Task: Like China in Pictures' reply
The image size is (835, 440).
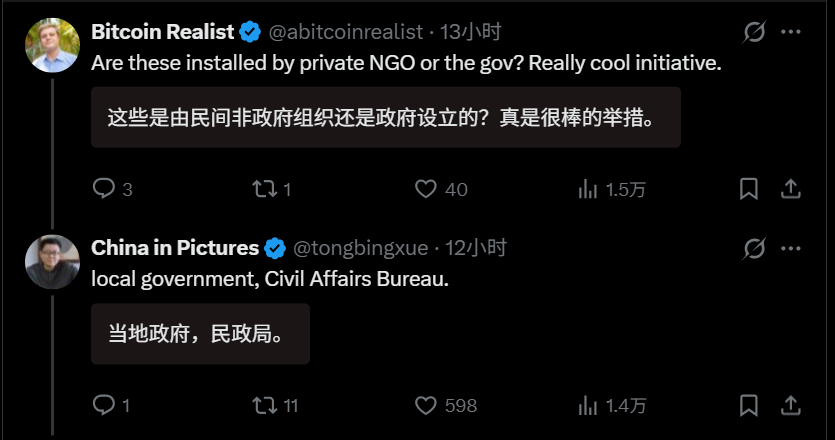Action: pos(427,405)
